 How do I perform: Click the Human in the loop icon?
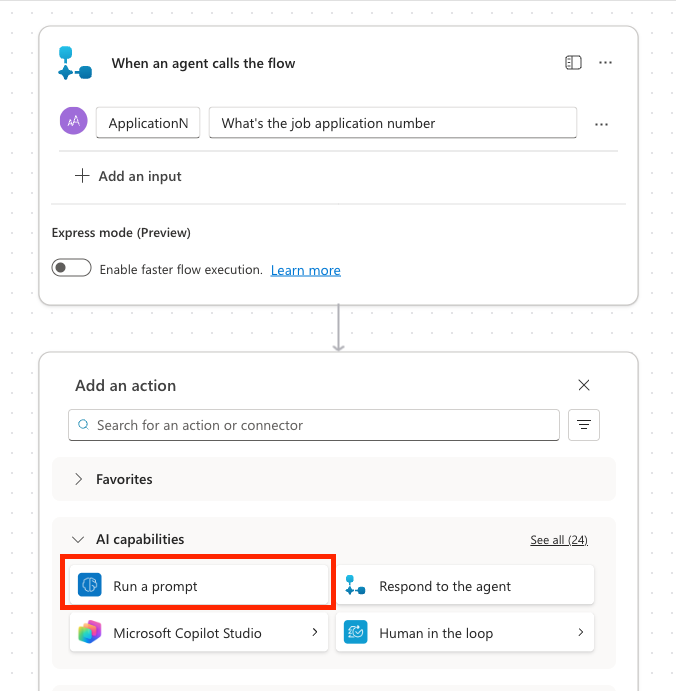pyautogui.click(x=356, y=632)
